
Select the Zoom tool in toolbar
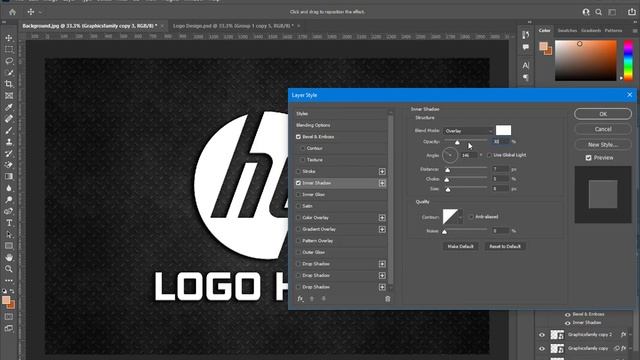9,269
